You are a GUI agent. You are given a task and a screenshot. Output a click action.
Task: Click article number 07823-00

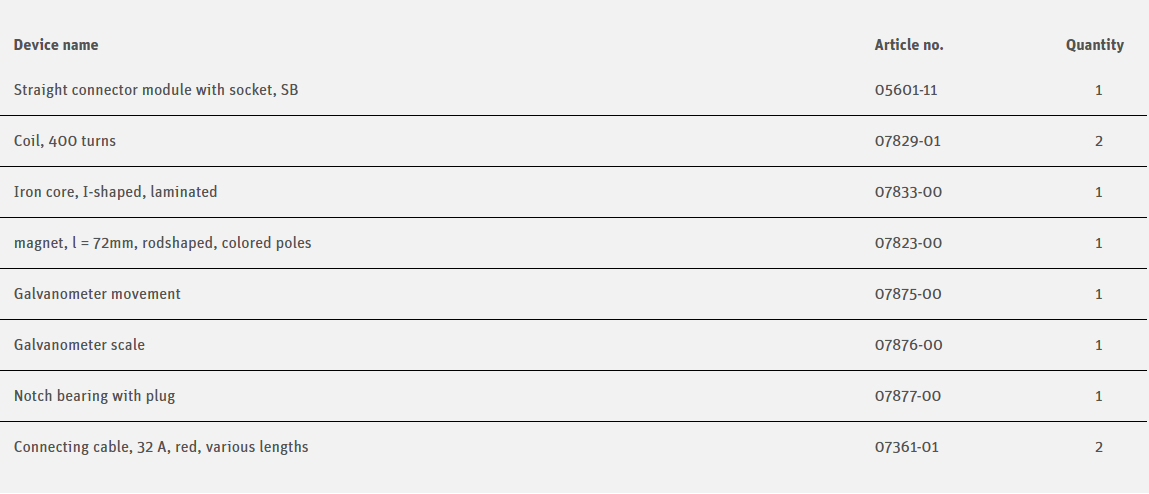[x=908, y=243]
